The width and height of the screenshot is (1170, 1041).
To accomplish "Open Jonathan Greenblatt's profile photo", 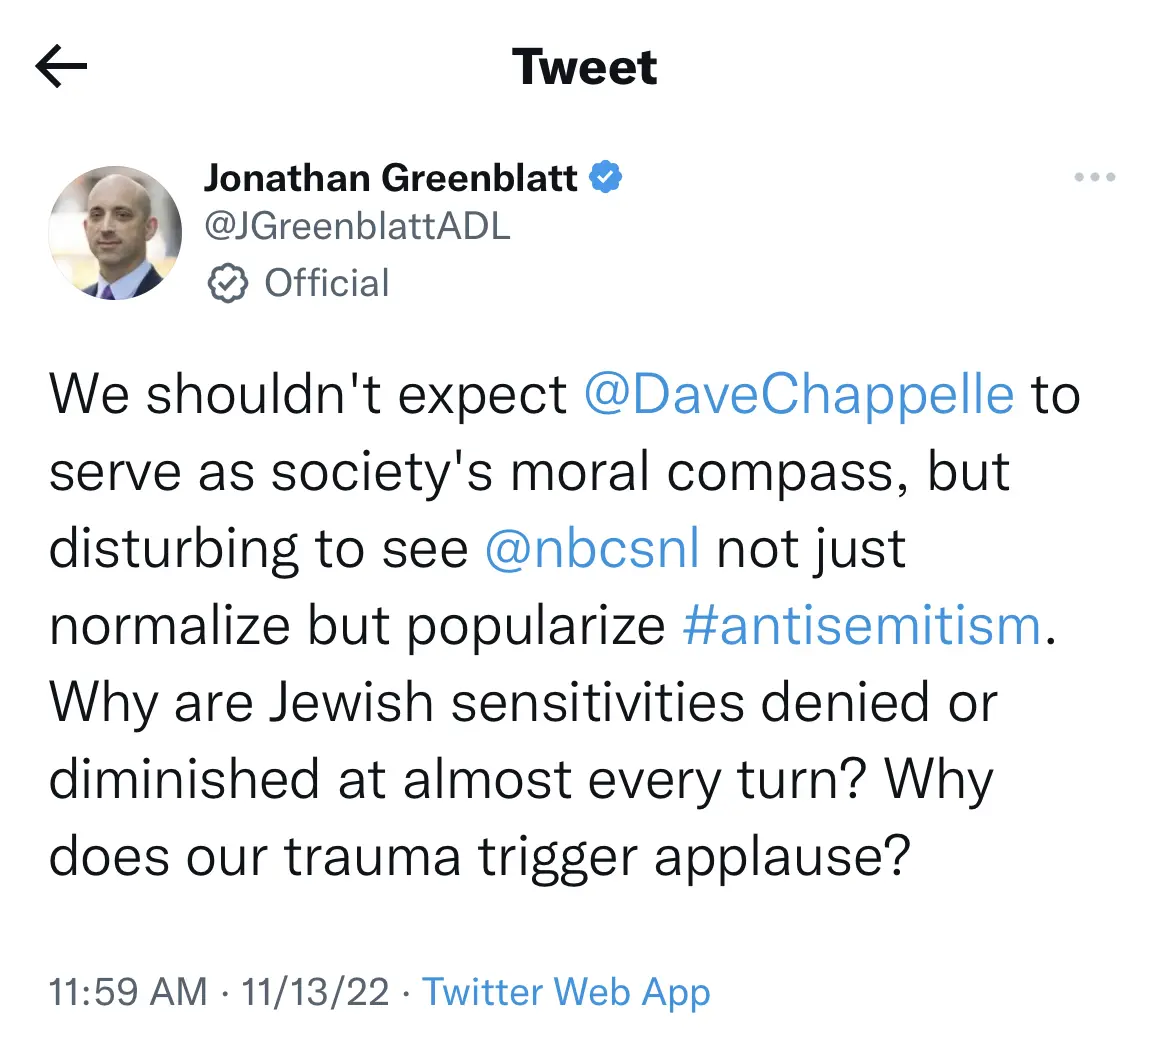I will click(x=115, y=233).
